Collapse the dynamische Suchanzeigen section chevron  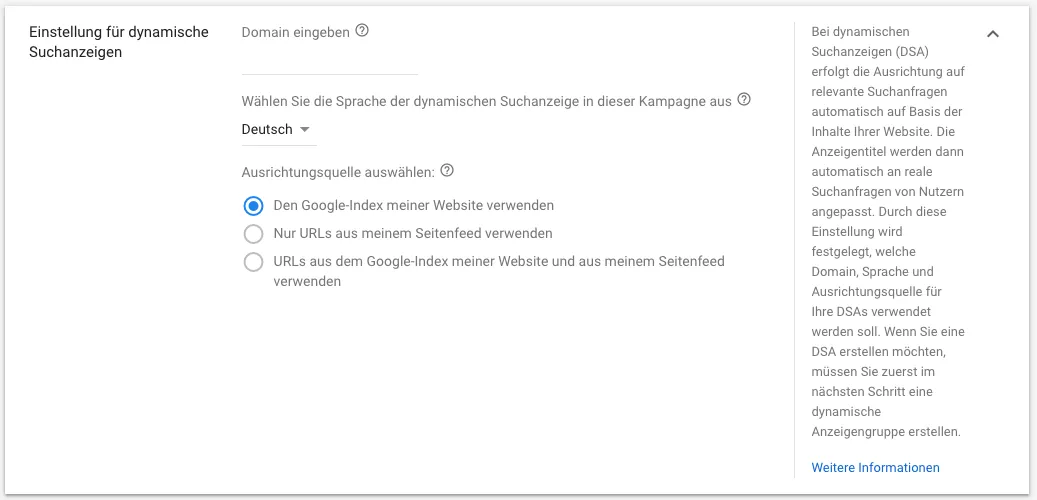pos(993,34)
